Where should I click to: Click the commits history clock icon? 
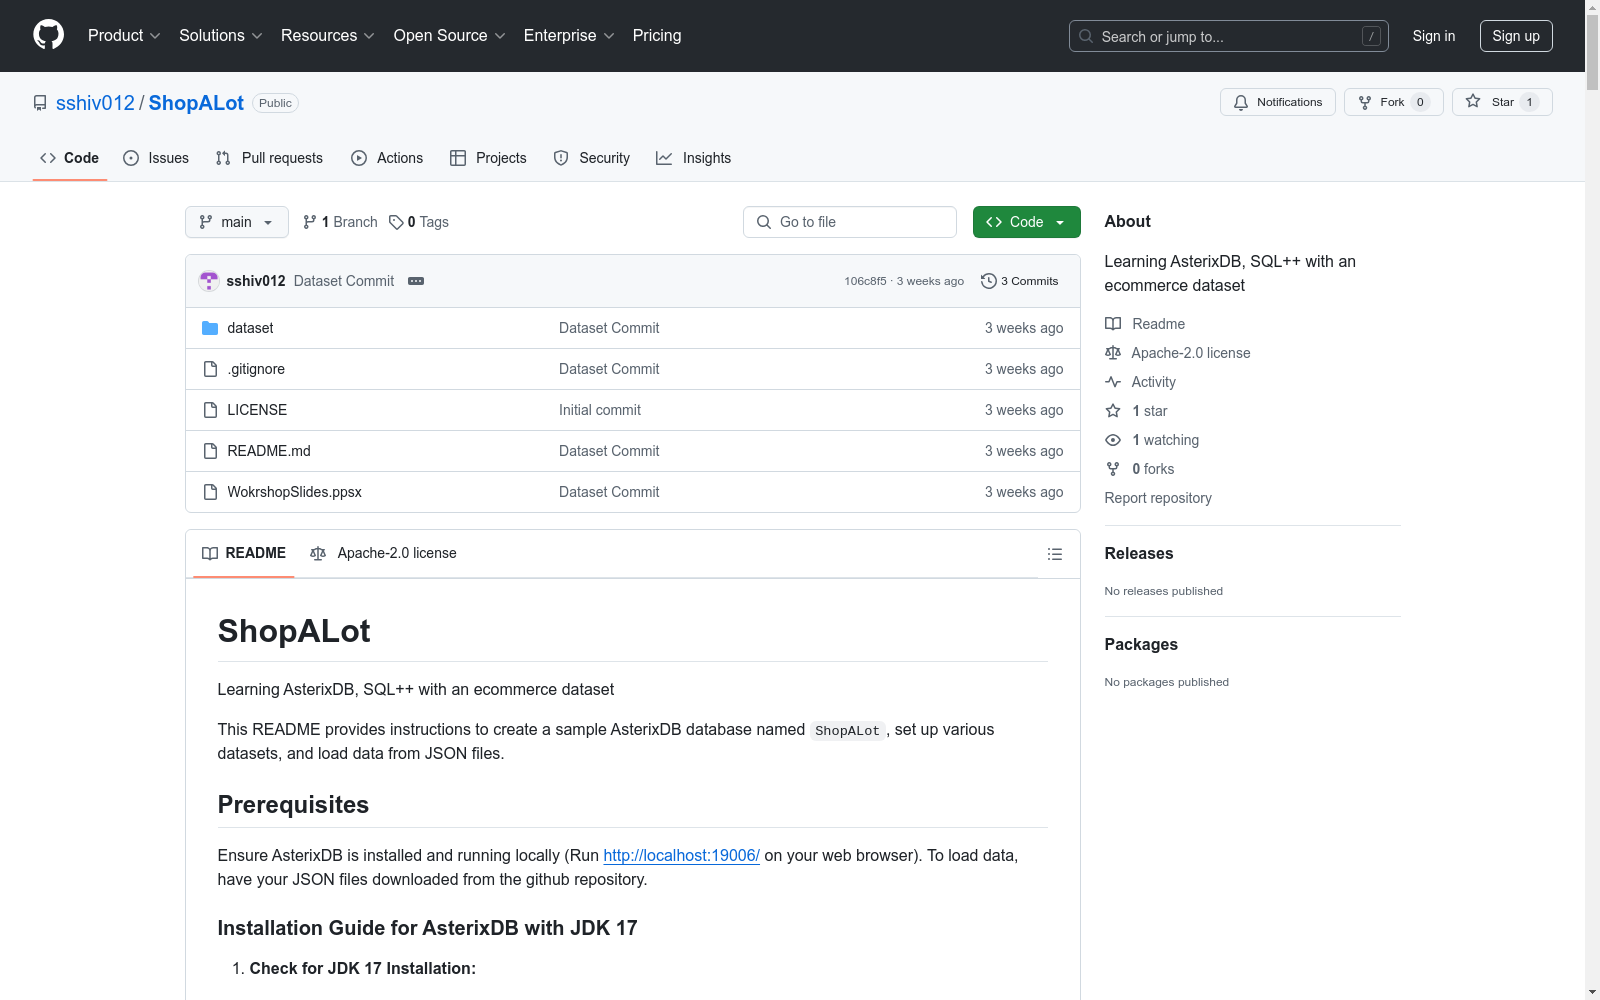pos(989,281)
